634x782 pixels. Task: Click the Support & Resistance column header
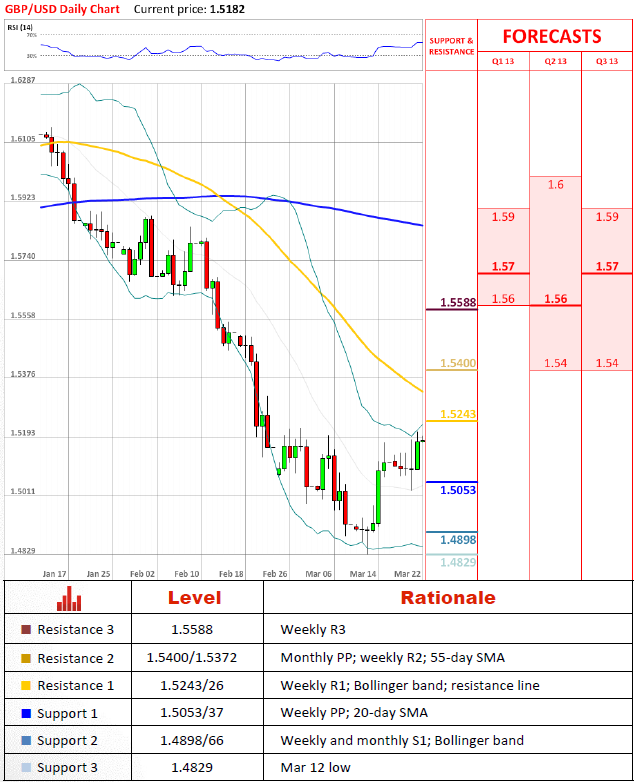click(x=451, y=46)
